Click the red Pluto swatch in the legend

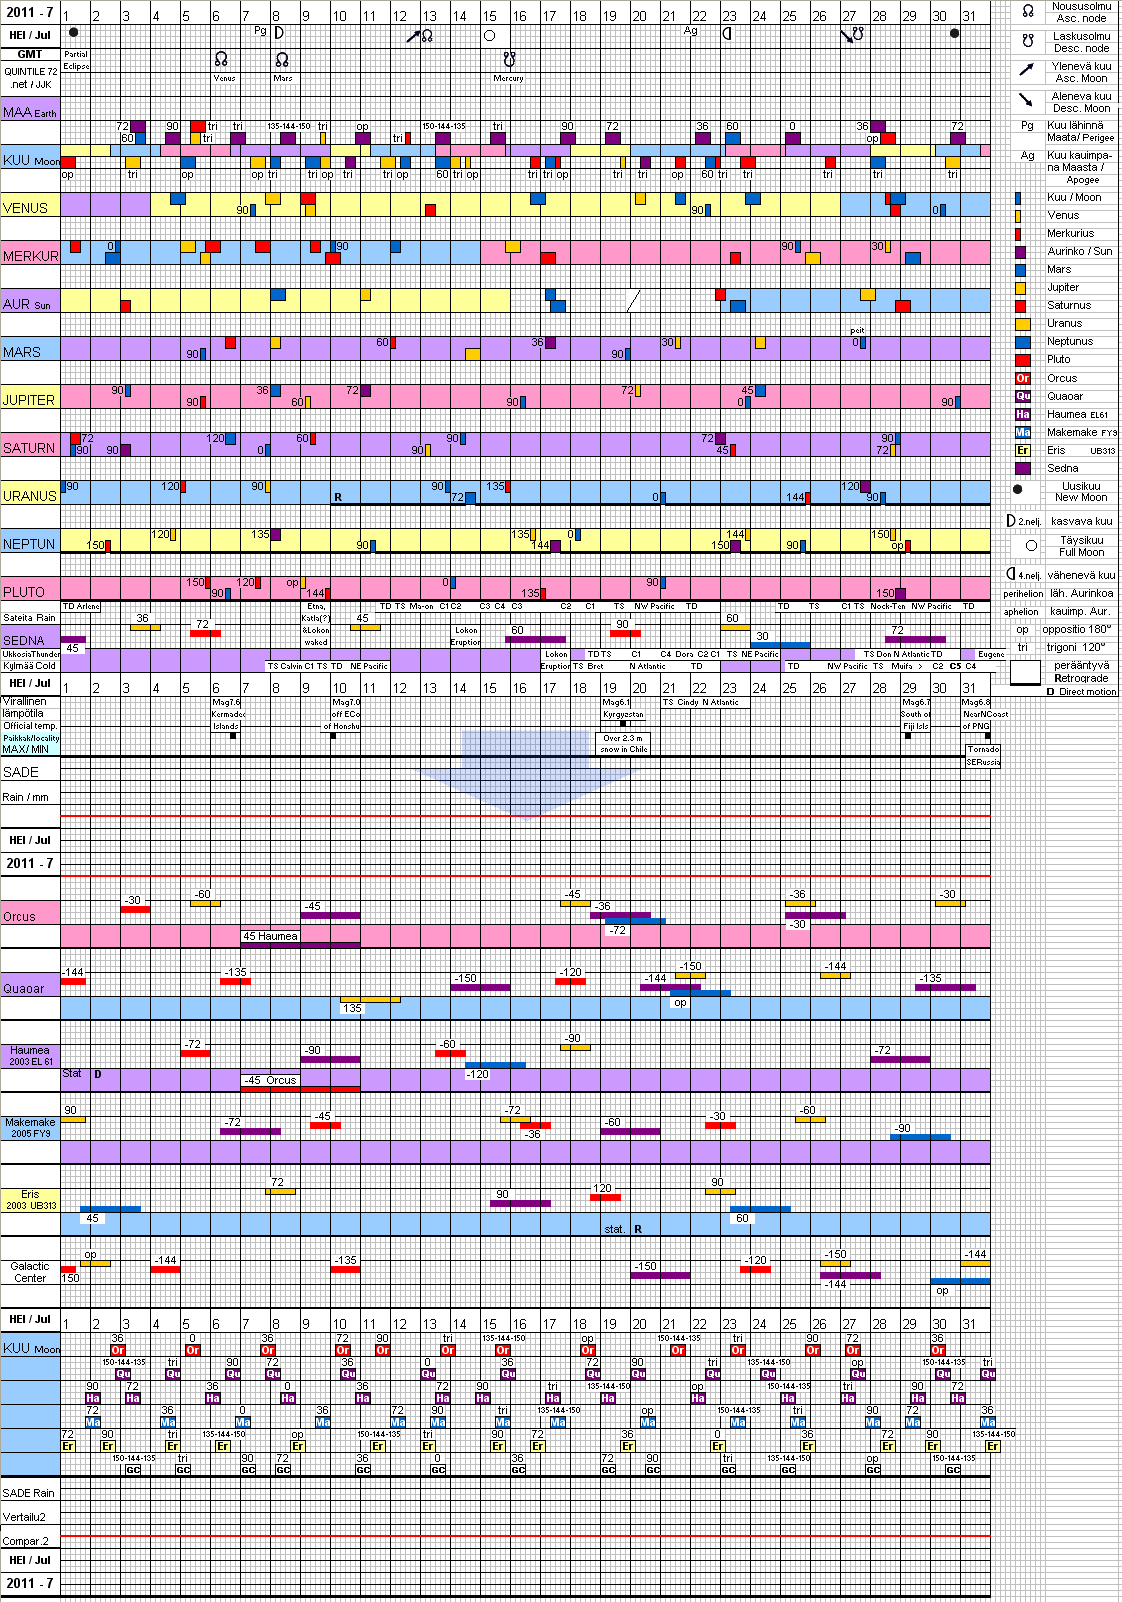(1022, 360)
